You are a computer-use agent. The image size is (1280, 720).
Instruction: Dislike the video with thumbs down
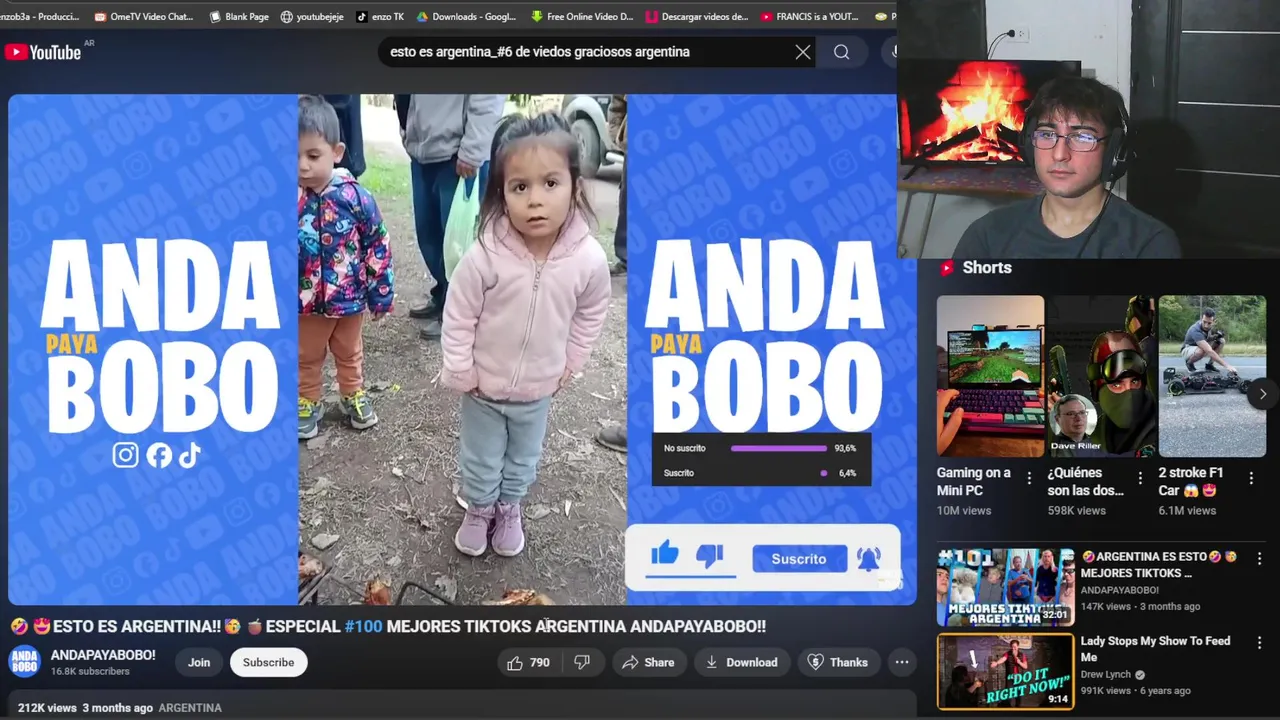click(x=582, y=662)
